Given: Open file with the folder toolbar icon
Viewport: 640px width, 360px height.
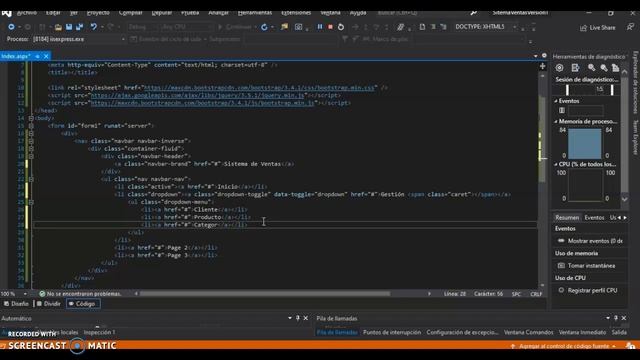Looking at the screenshot, I should [x=58, y=27].
